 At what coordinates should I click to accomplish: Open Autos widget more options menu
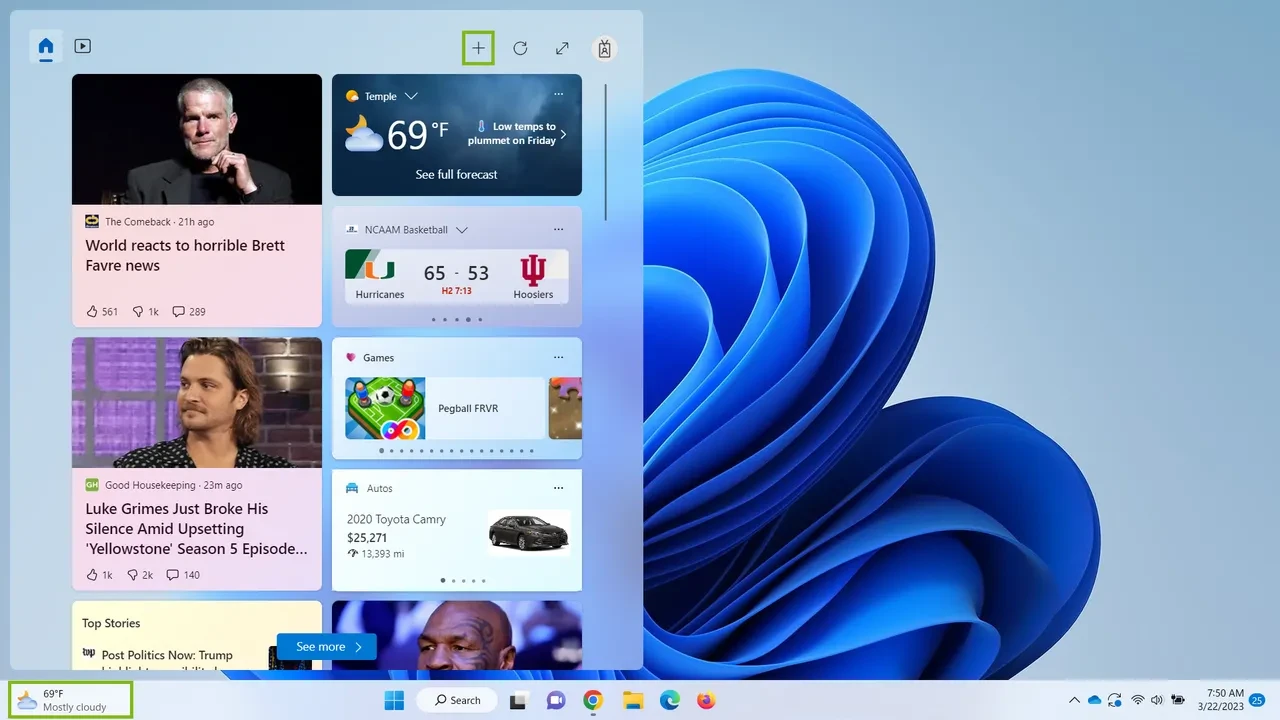[558, 488]
